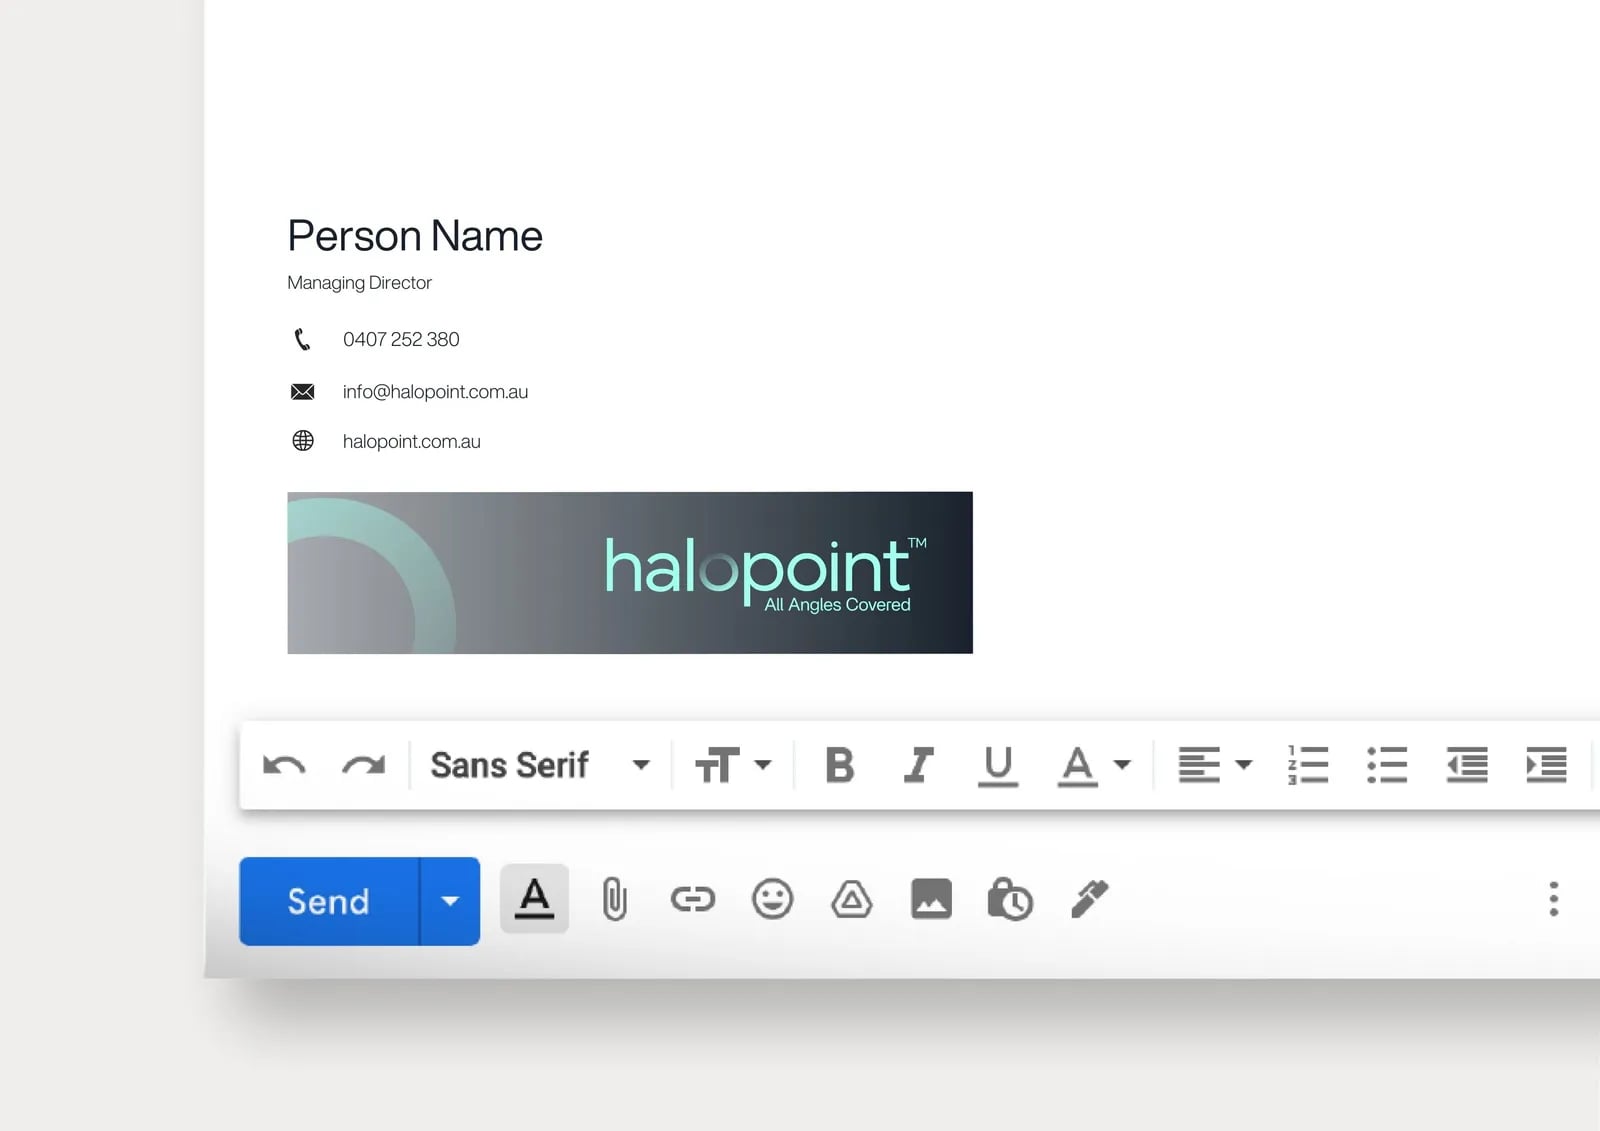Open the text alignment options
1600x1131 pixels.
point(1215,765)
